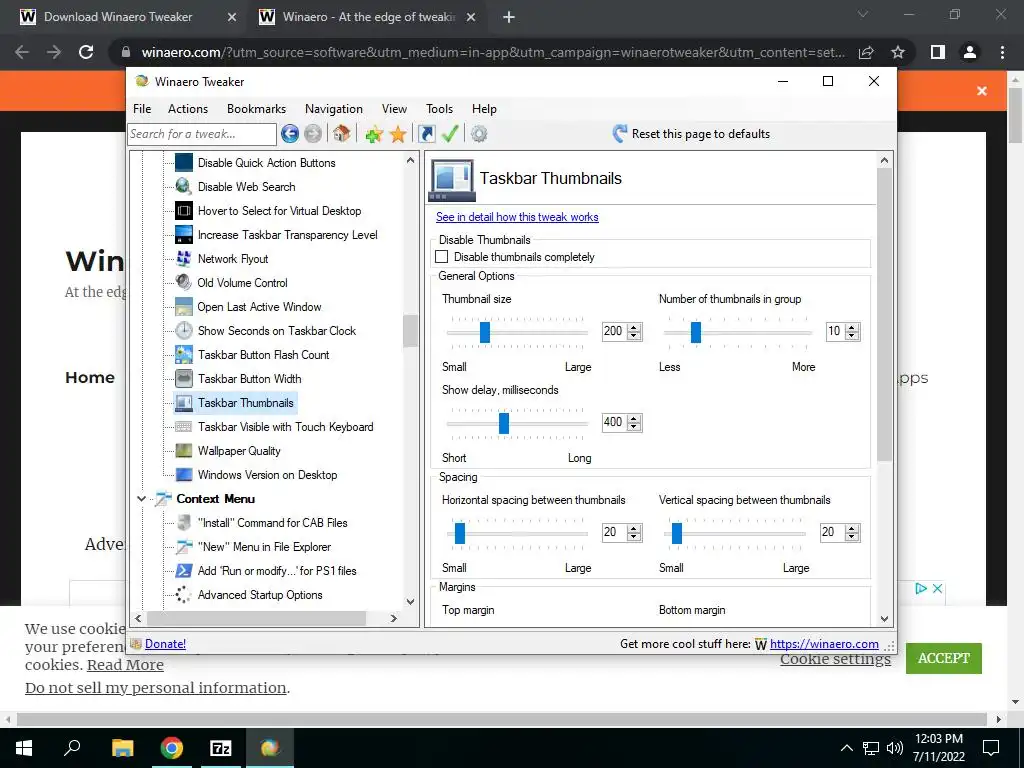Click Reset this page to defaults

coord(692,134)
